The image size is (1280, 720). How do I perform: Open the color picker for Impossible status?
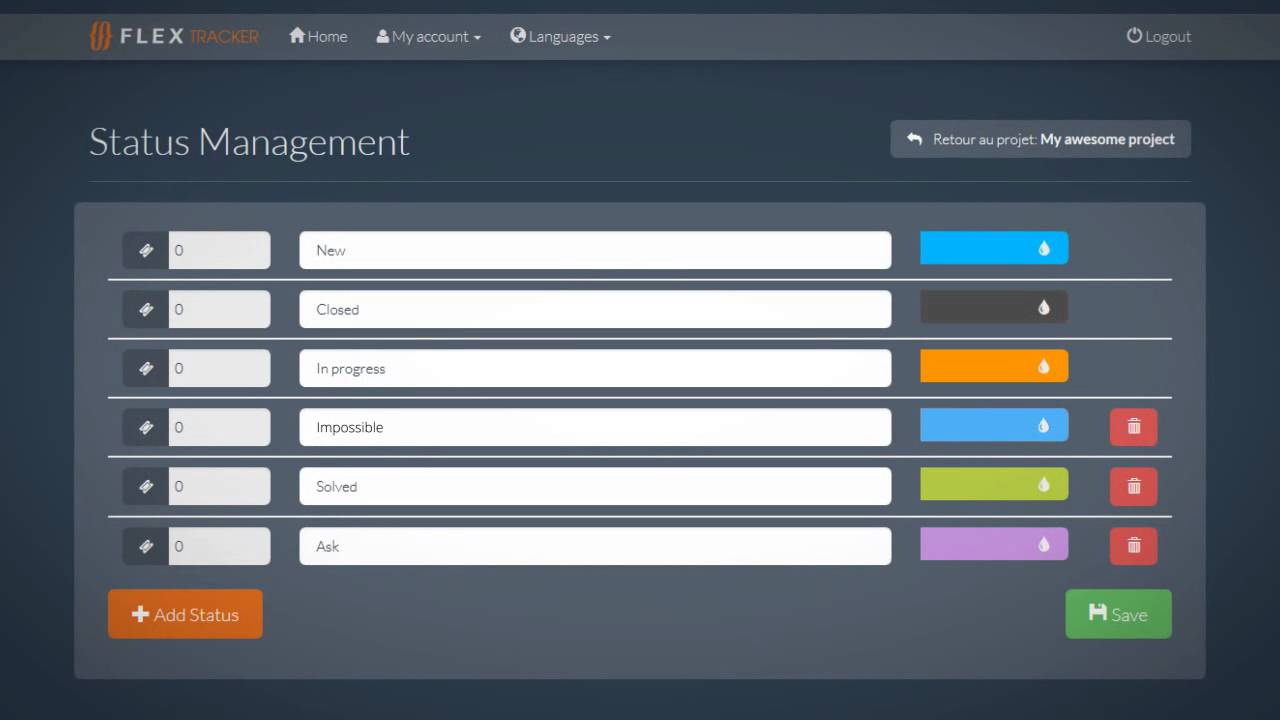(x=994, y=425)
